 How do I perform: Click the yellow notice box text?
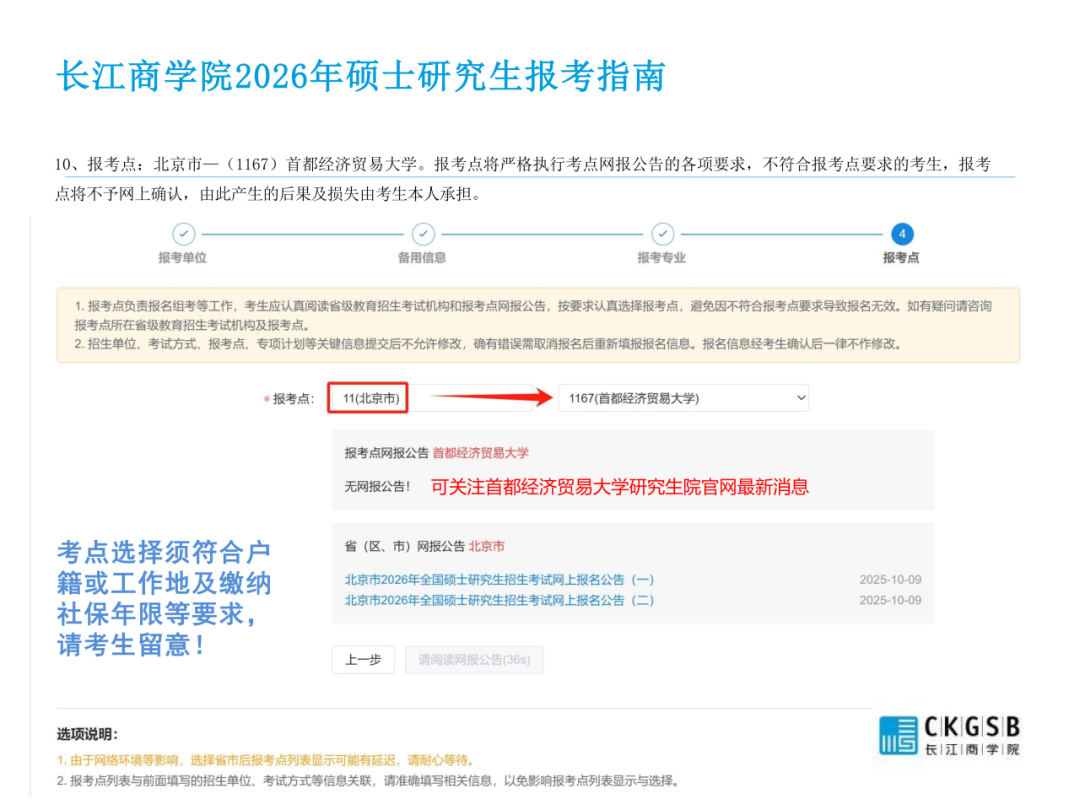coord(538,325)
